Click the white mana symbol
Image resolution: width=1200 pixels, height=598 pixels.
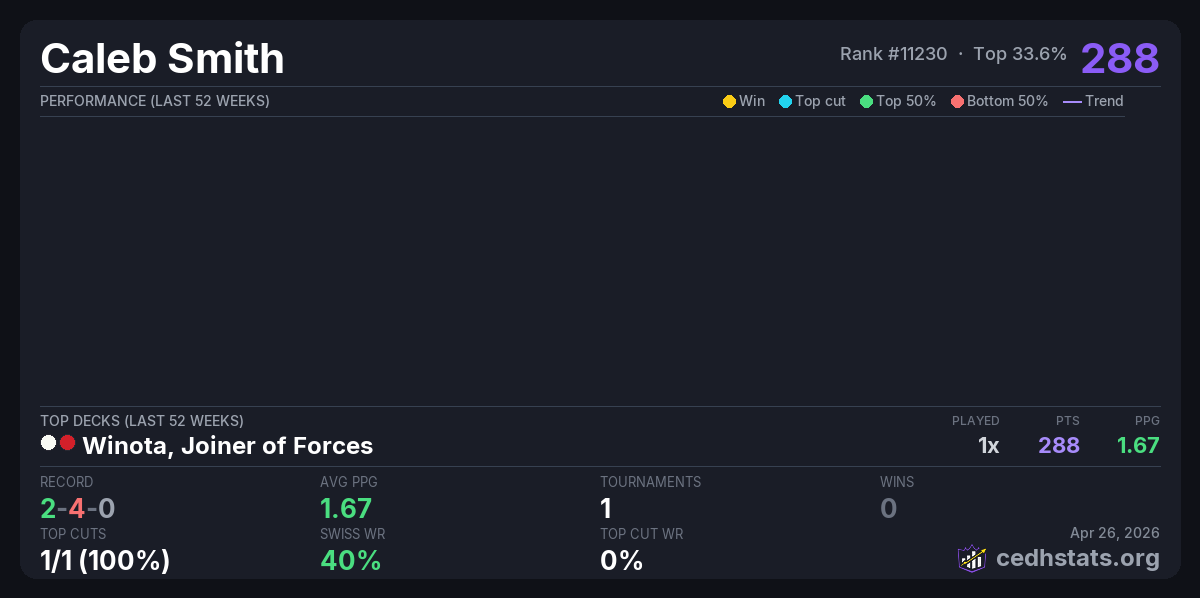[x=48, y=443]
